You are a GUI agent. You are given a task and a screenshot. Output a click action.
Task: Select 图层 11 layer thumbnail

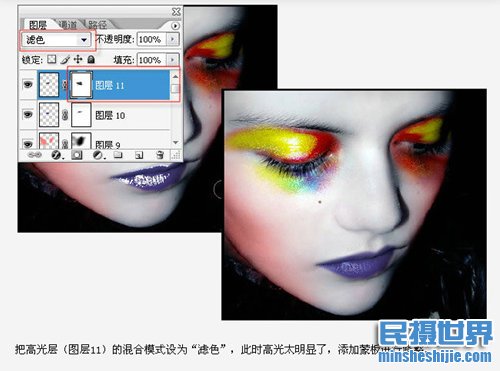coord(49,85)
